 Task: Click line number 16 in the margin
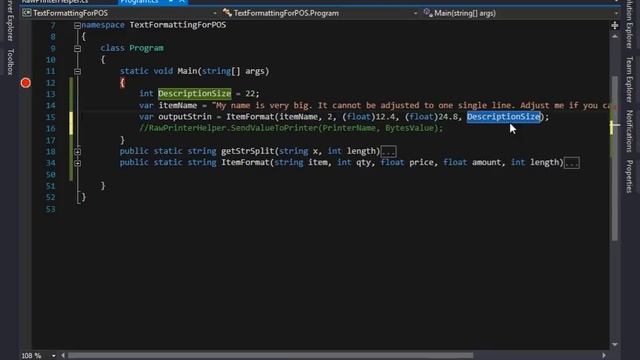(x=51, y=129)
